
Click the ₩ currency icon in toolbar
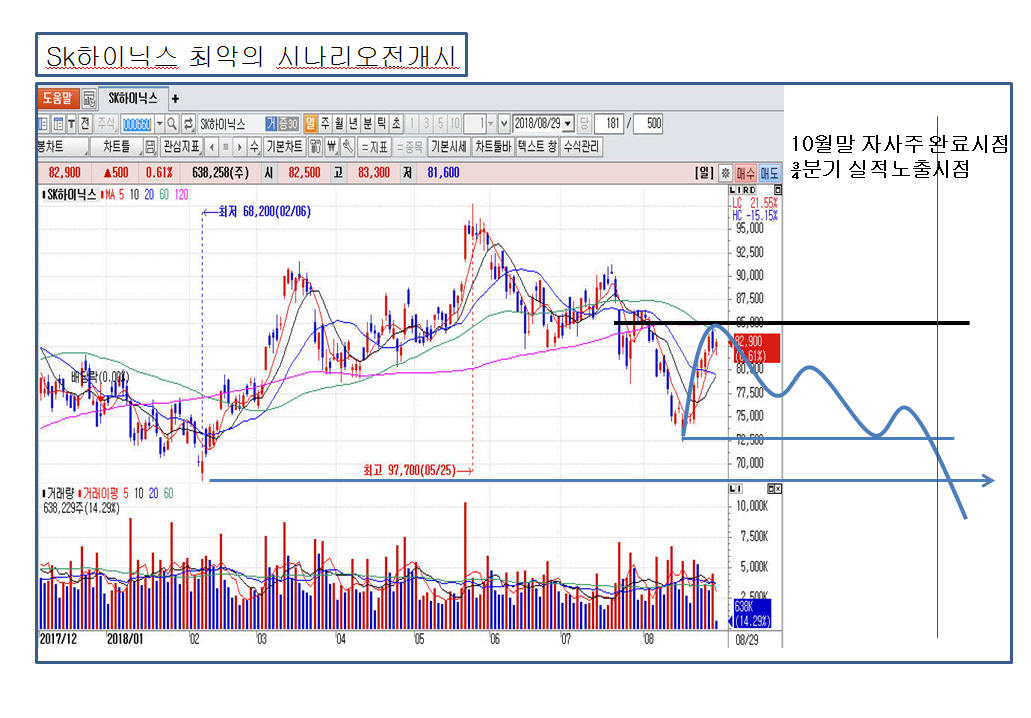331,147
